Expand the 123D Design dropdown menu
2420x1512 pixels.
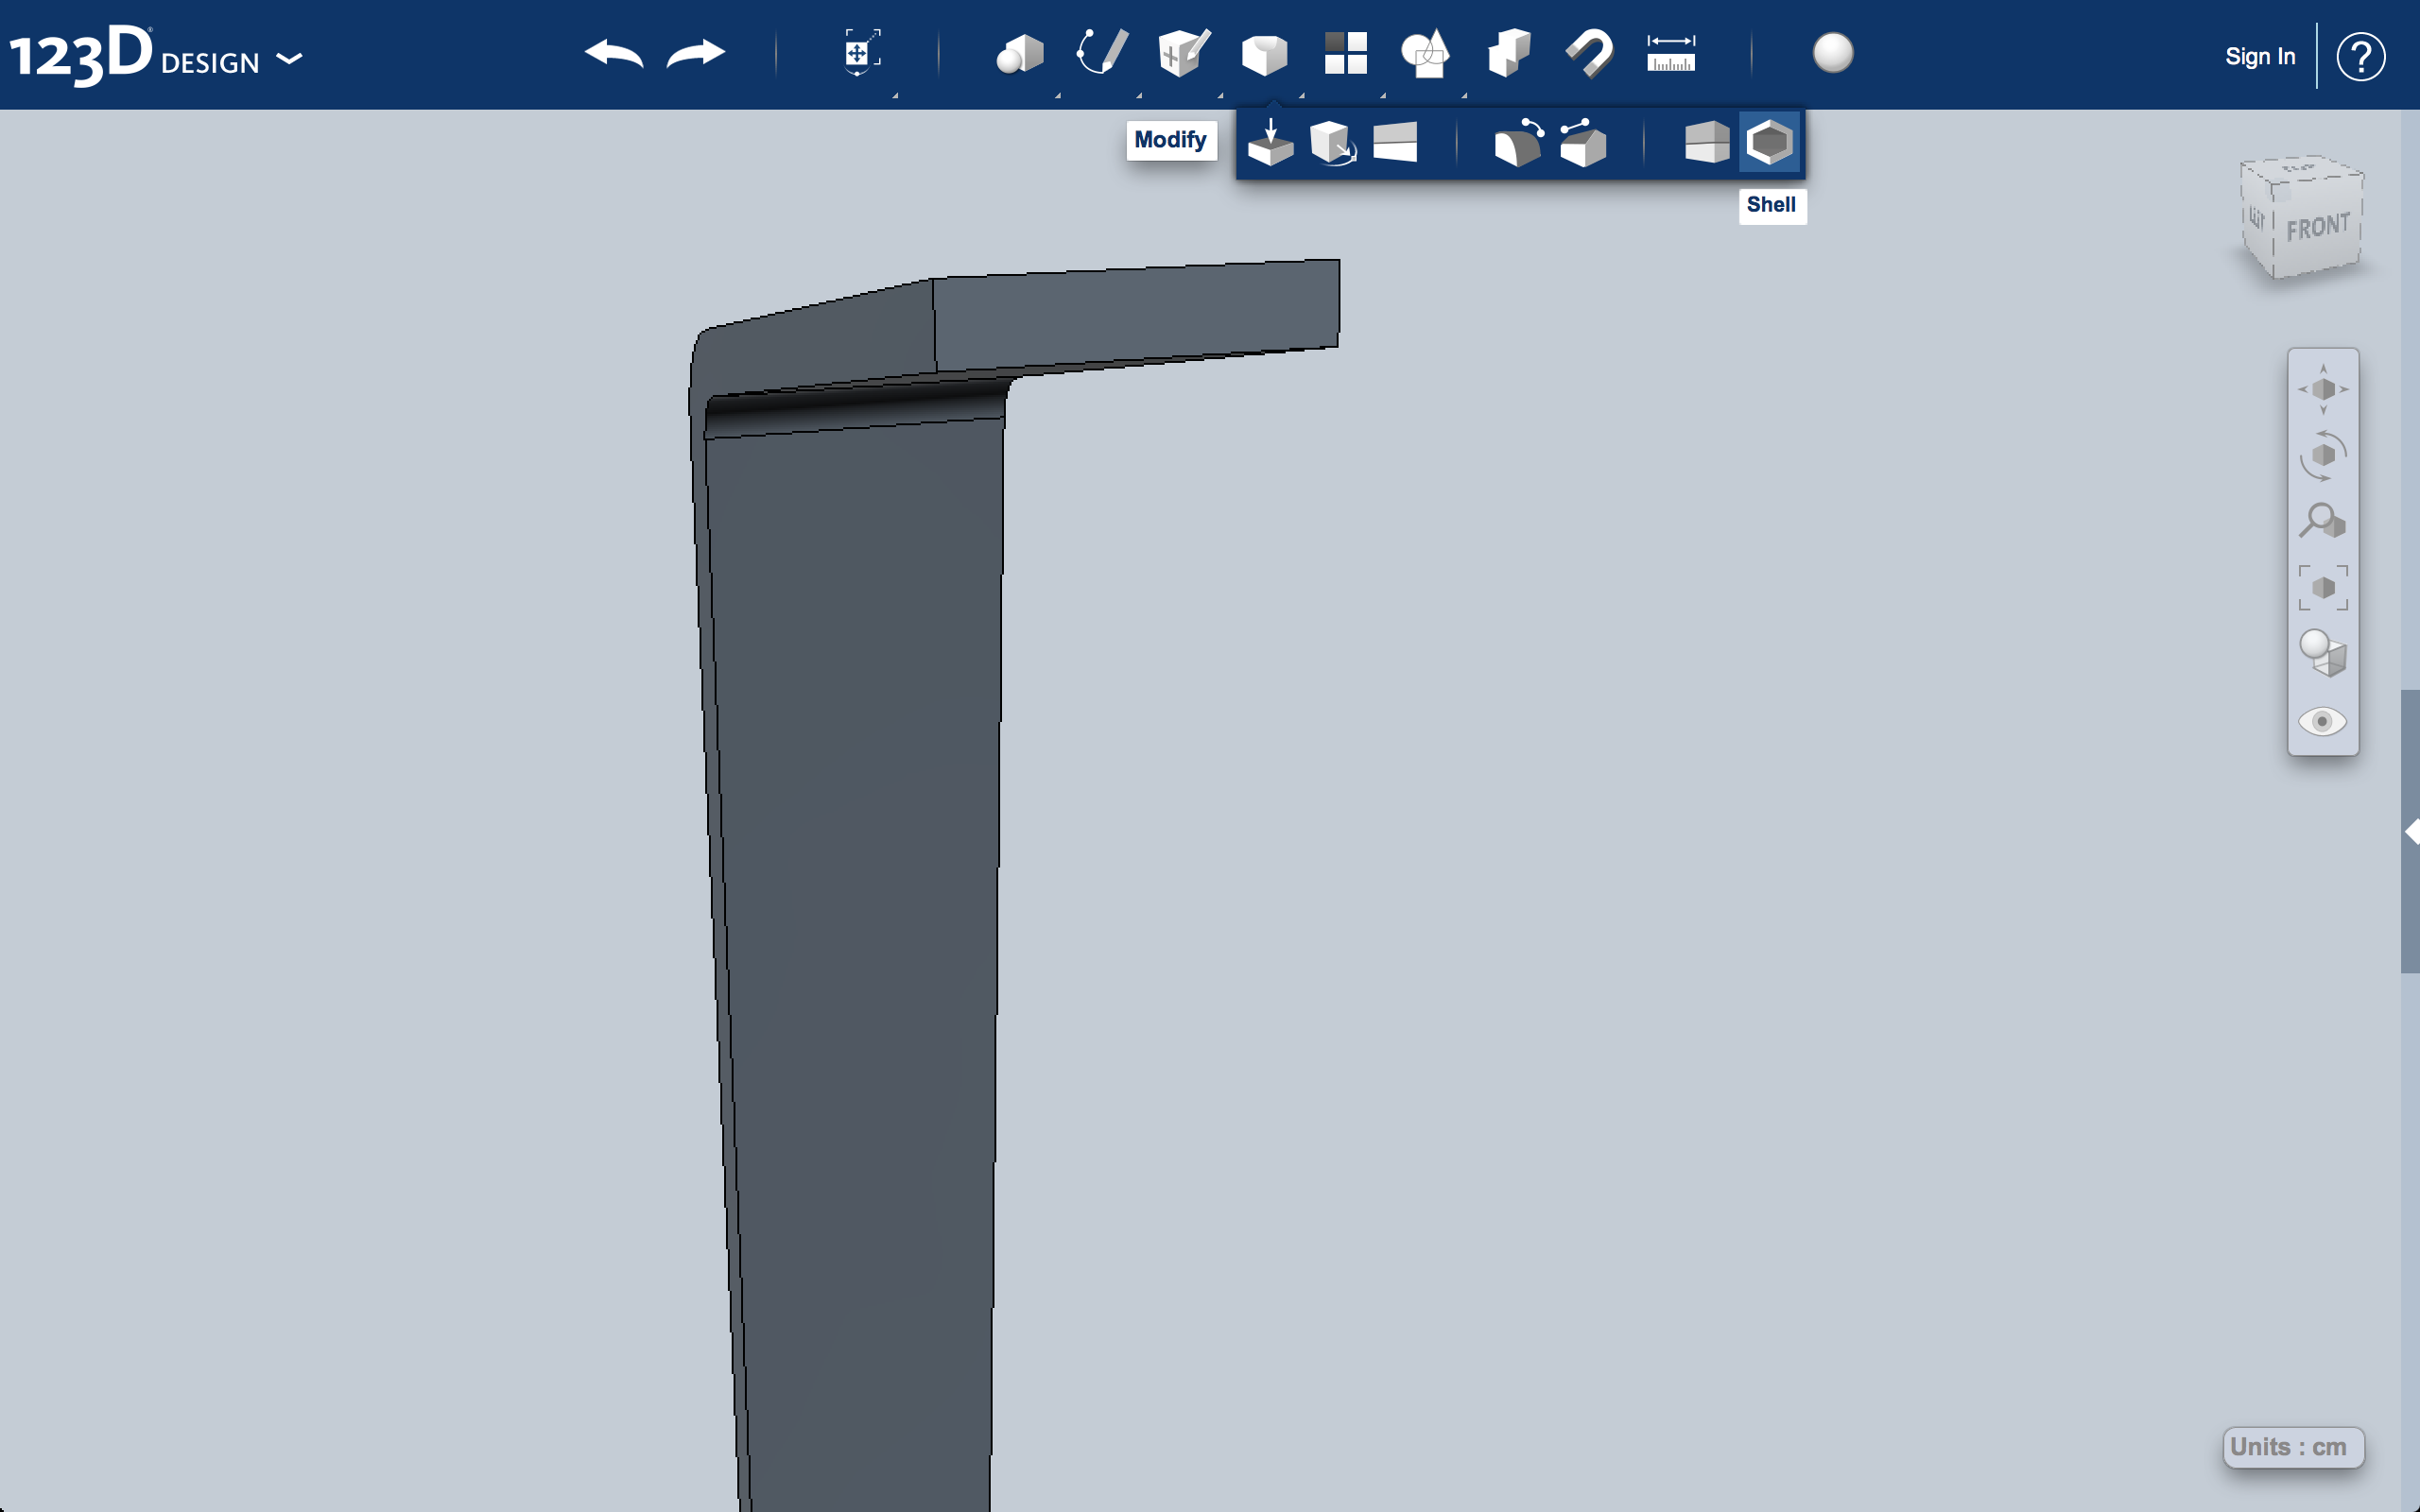click(289, 58)
